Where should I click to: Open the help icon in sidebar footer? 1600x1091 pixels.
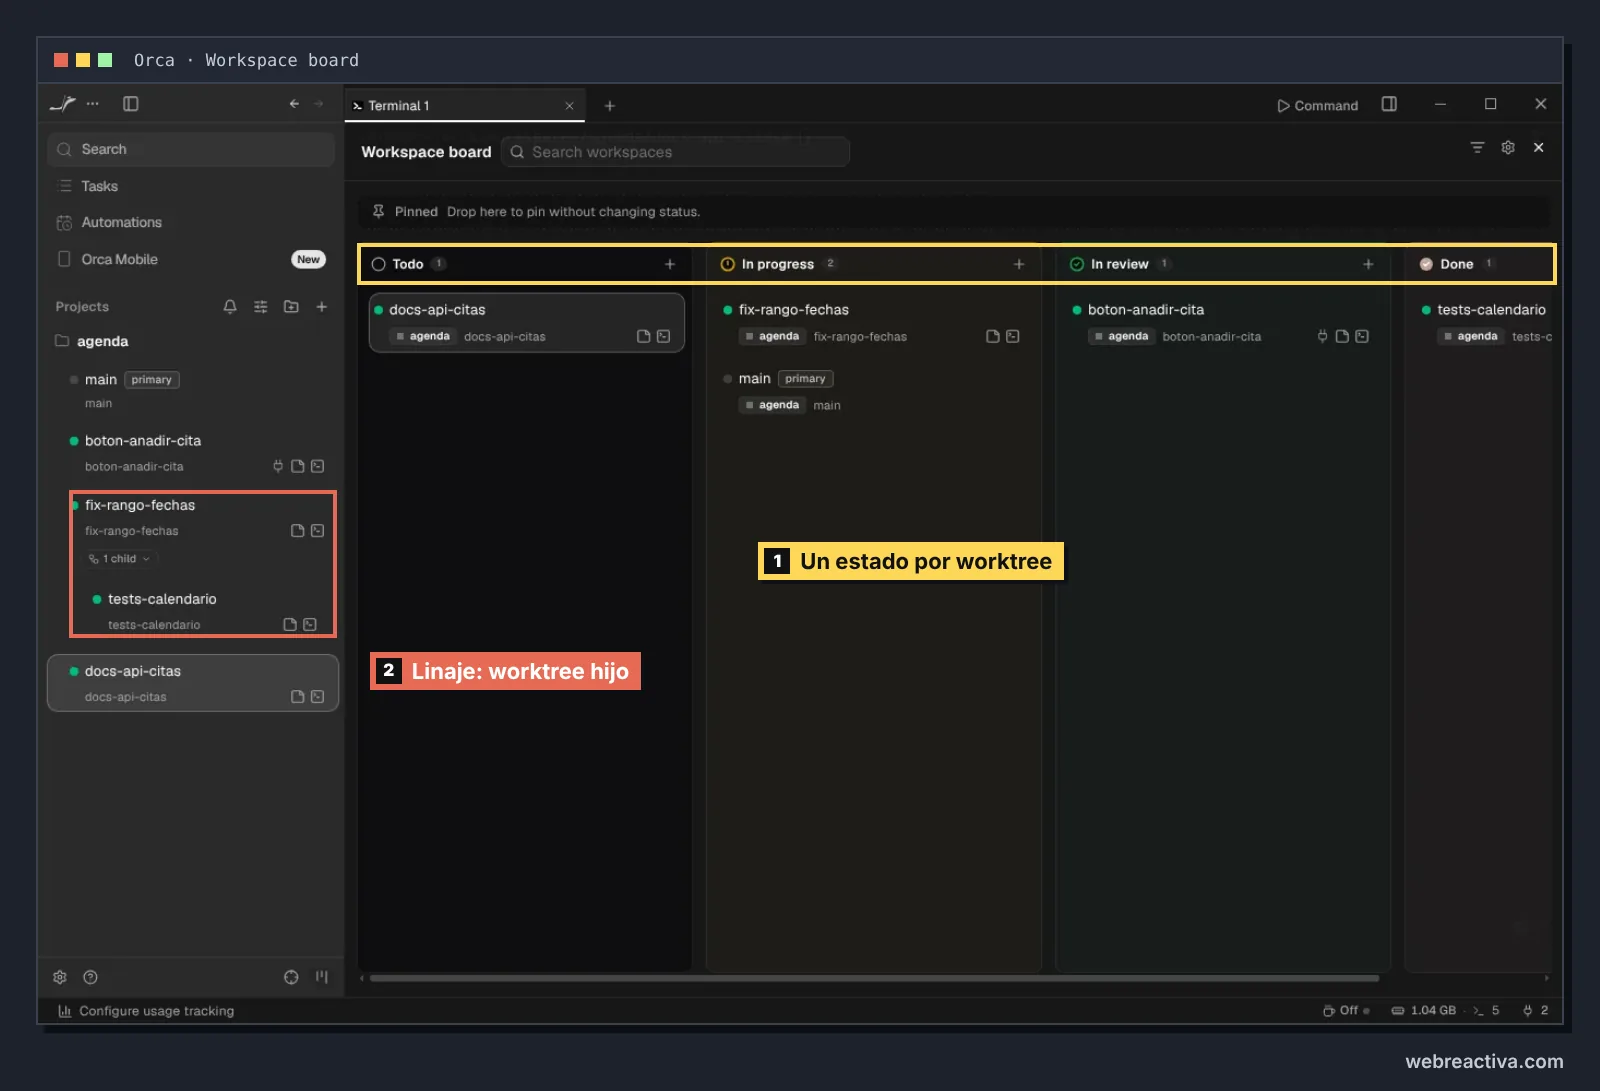pyautogui.click(x=91, y=977)
